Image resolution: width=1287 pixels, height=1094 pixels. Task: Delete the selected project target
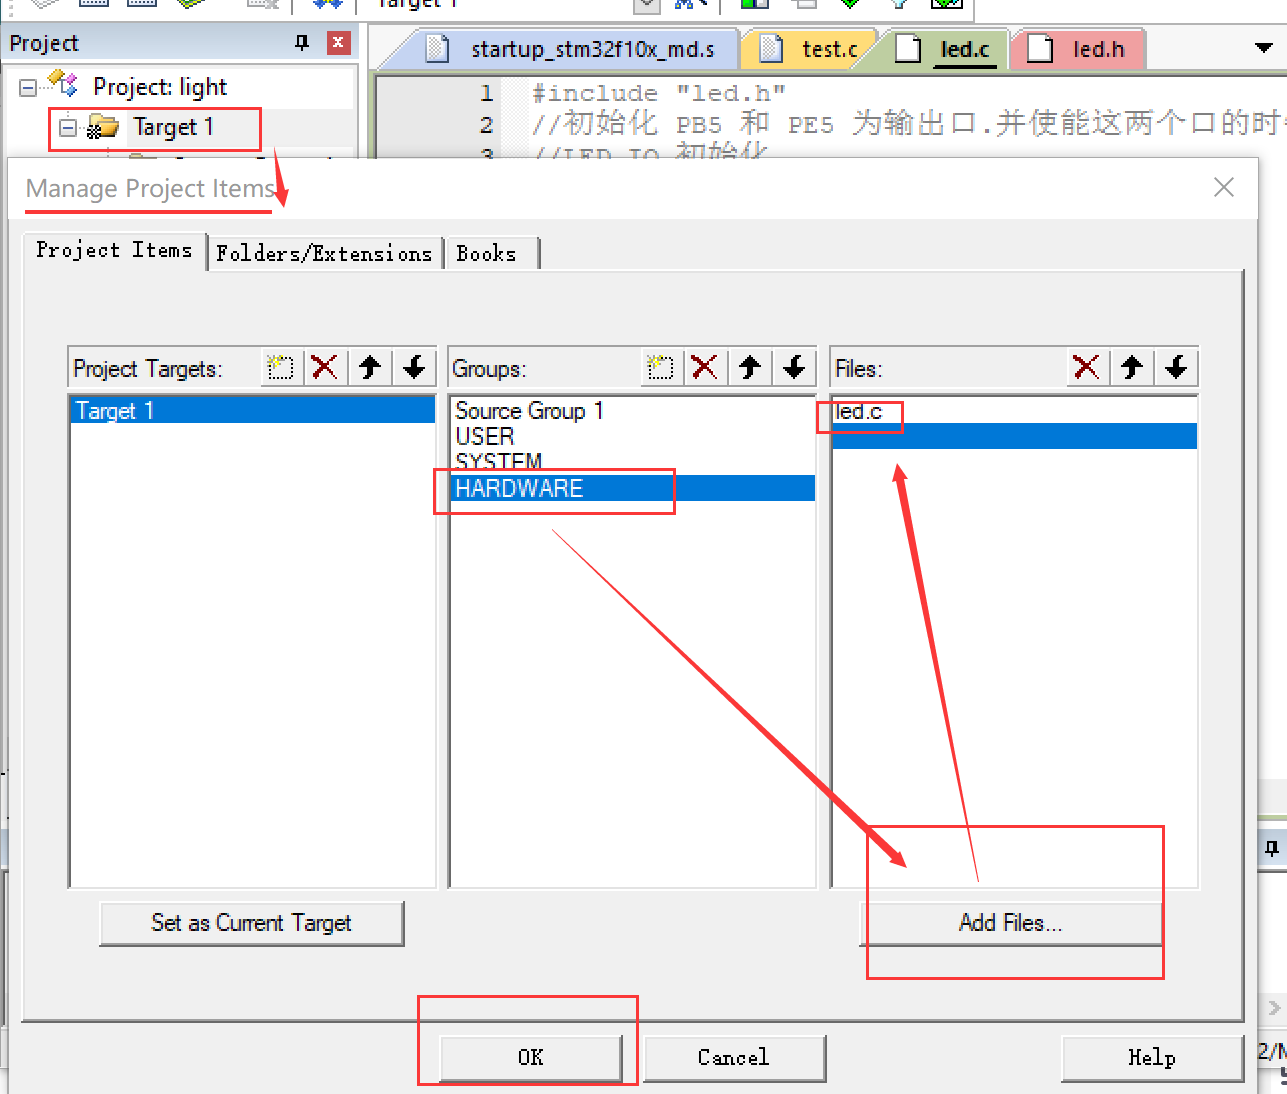point(325,368)
